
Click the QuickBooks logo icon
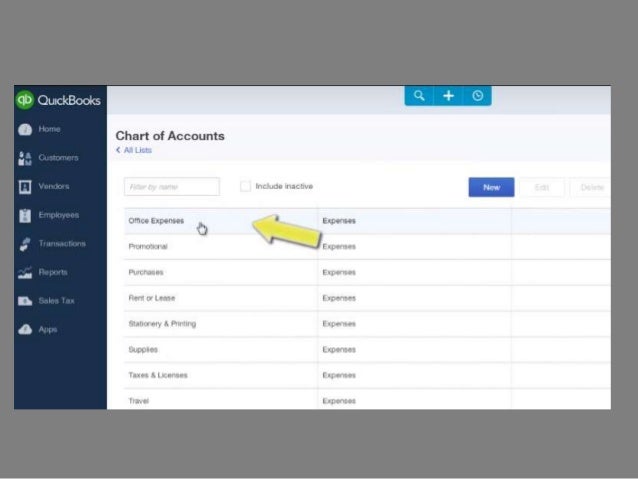coord(24,100)
